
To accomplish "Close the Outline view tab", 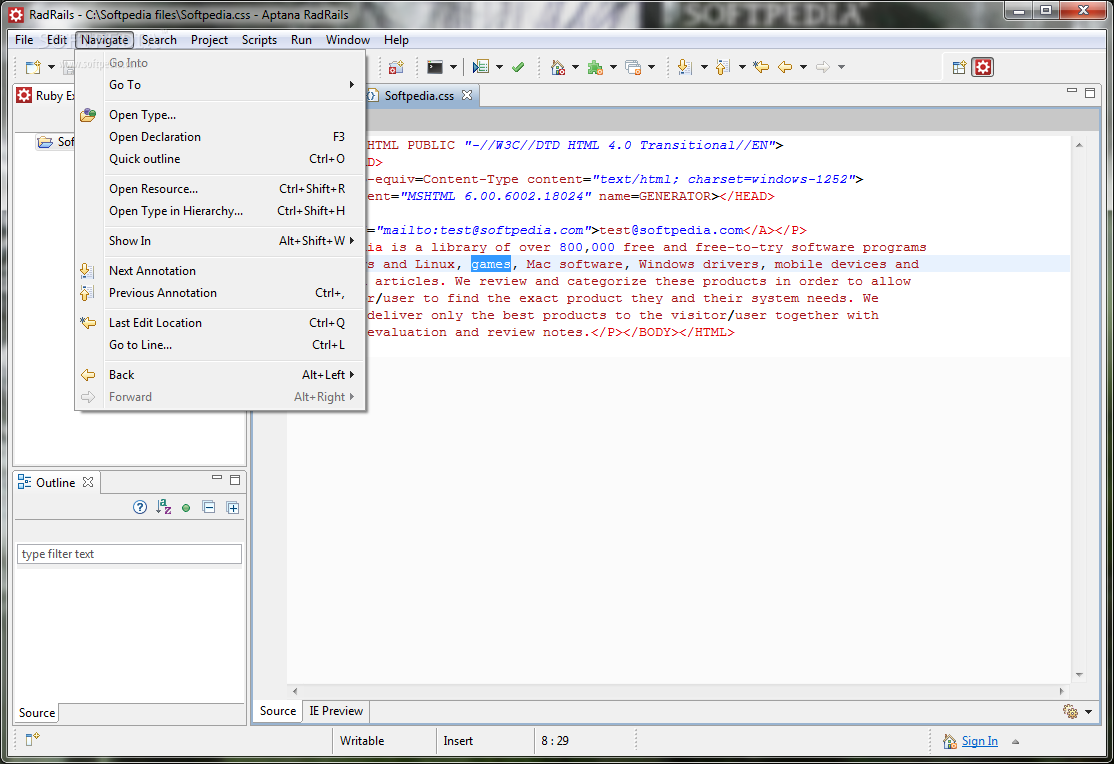I will 88,482.
